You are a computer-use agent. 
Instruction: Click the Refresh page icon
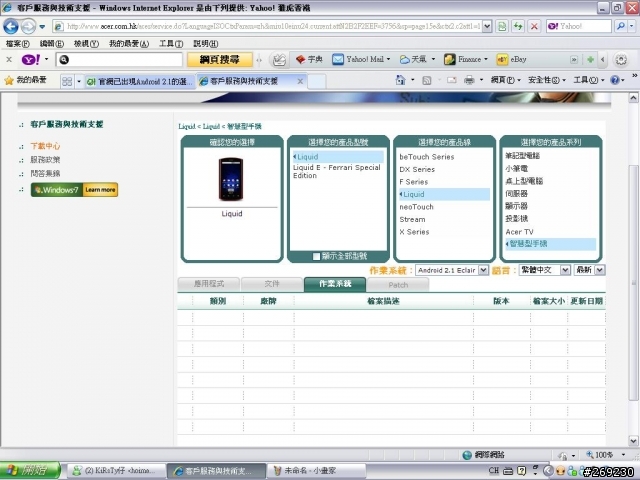(518, 27)
